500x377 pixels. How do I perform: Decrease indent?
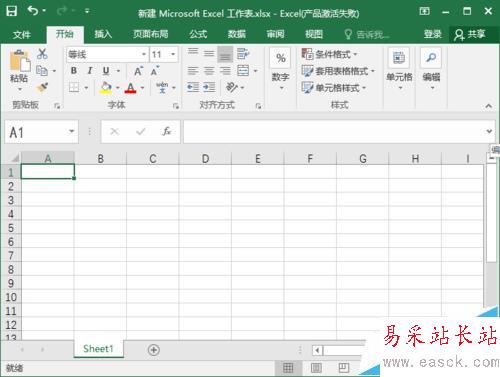point(193,87)
